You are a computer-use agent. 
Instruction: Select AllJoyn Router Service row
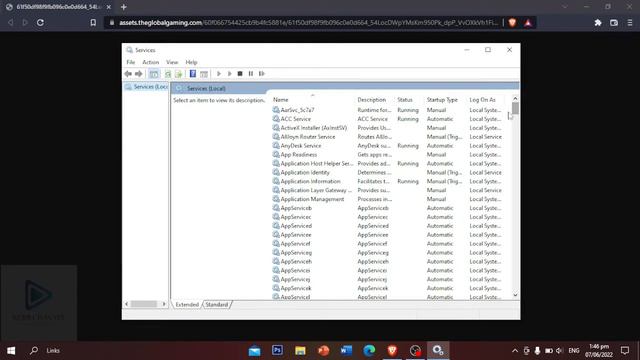point(387,137)
